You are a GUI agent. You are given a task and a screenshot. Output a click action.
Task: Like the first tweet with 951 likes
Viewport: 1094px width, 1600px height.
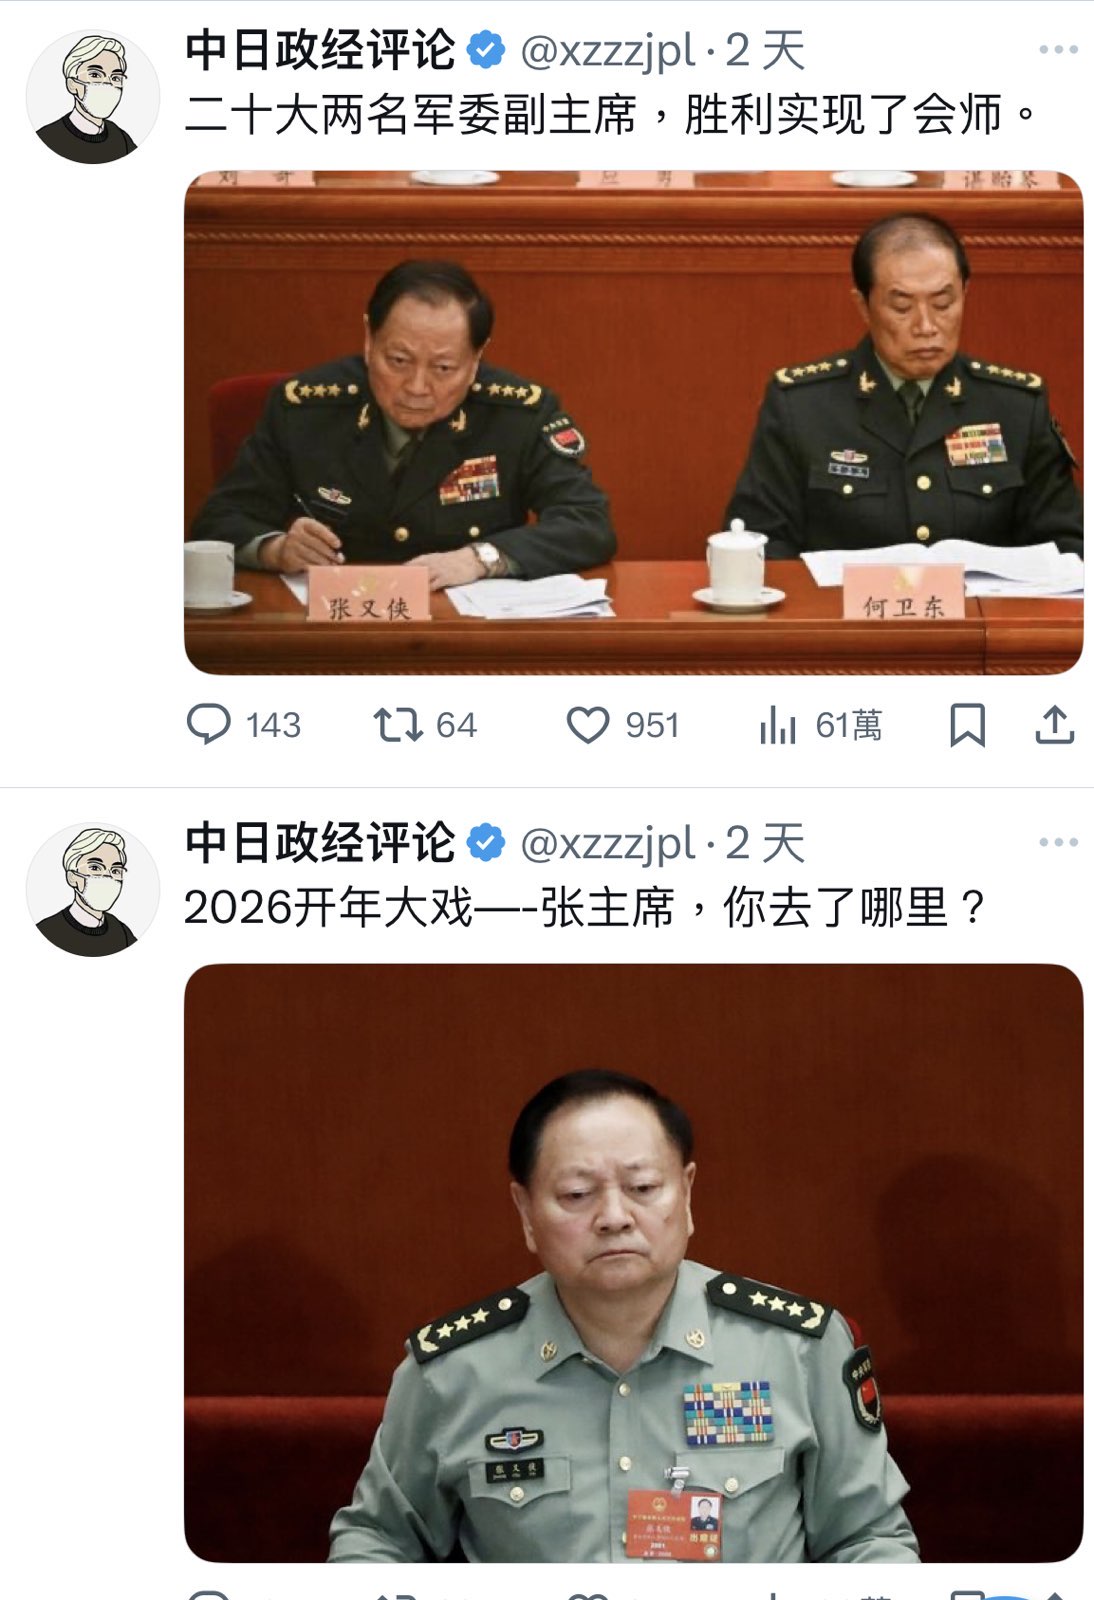(x=623, y=725)
